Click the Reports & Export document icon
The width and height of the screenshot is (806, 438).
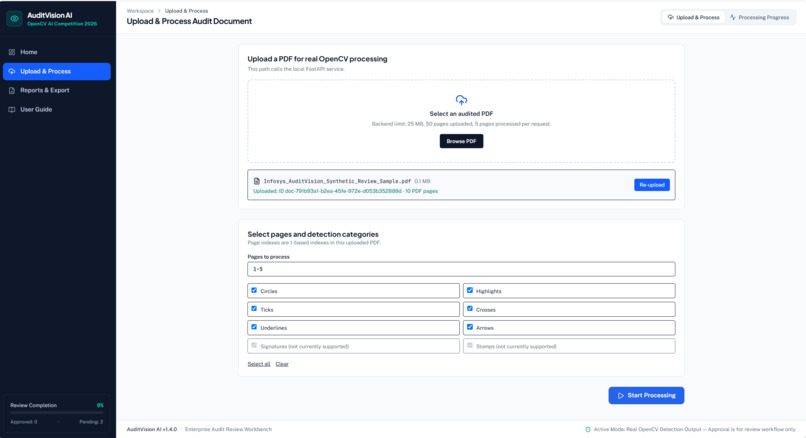point(12,90)
